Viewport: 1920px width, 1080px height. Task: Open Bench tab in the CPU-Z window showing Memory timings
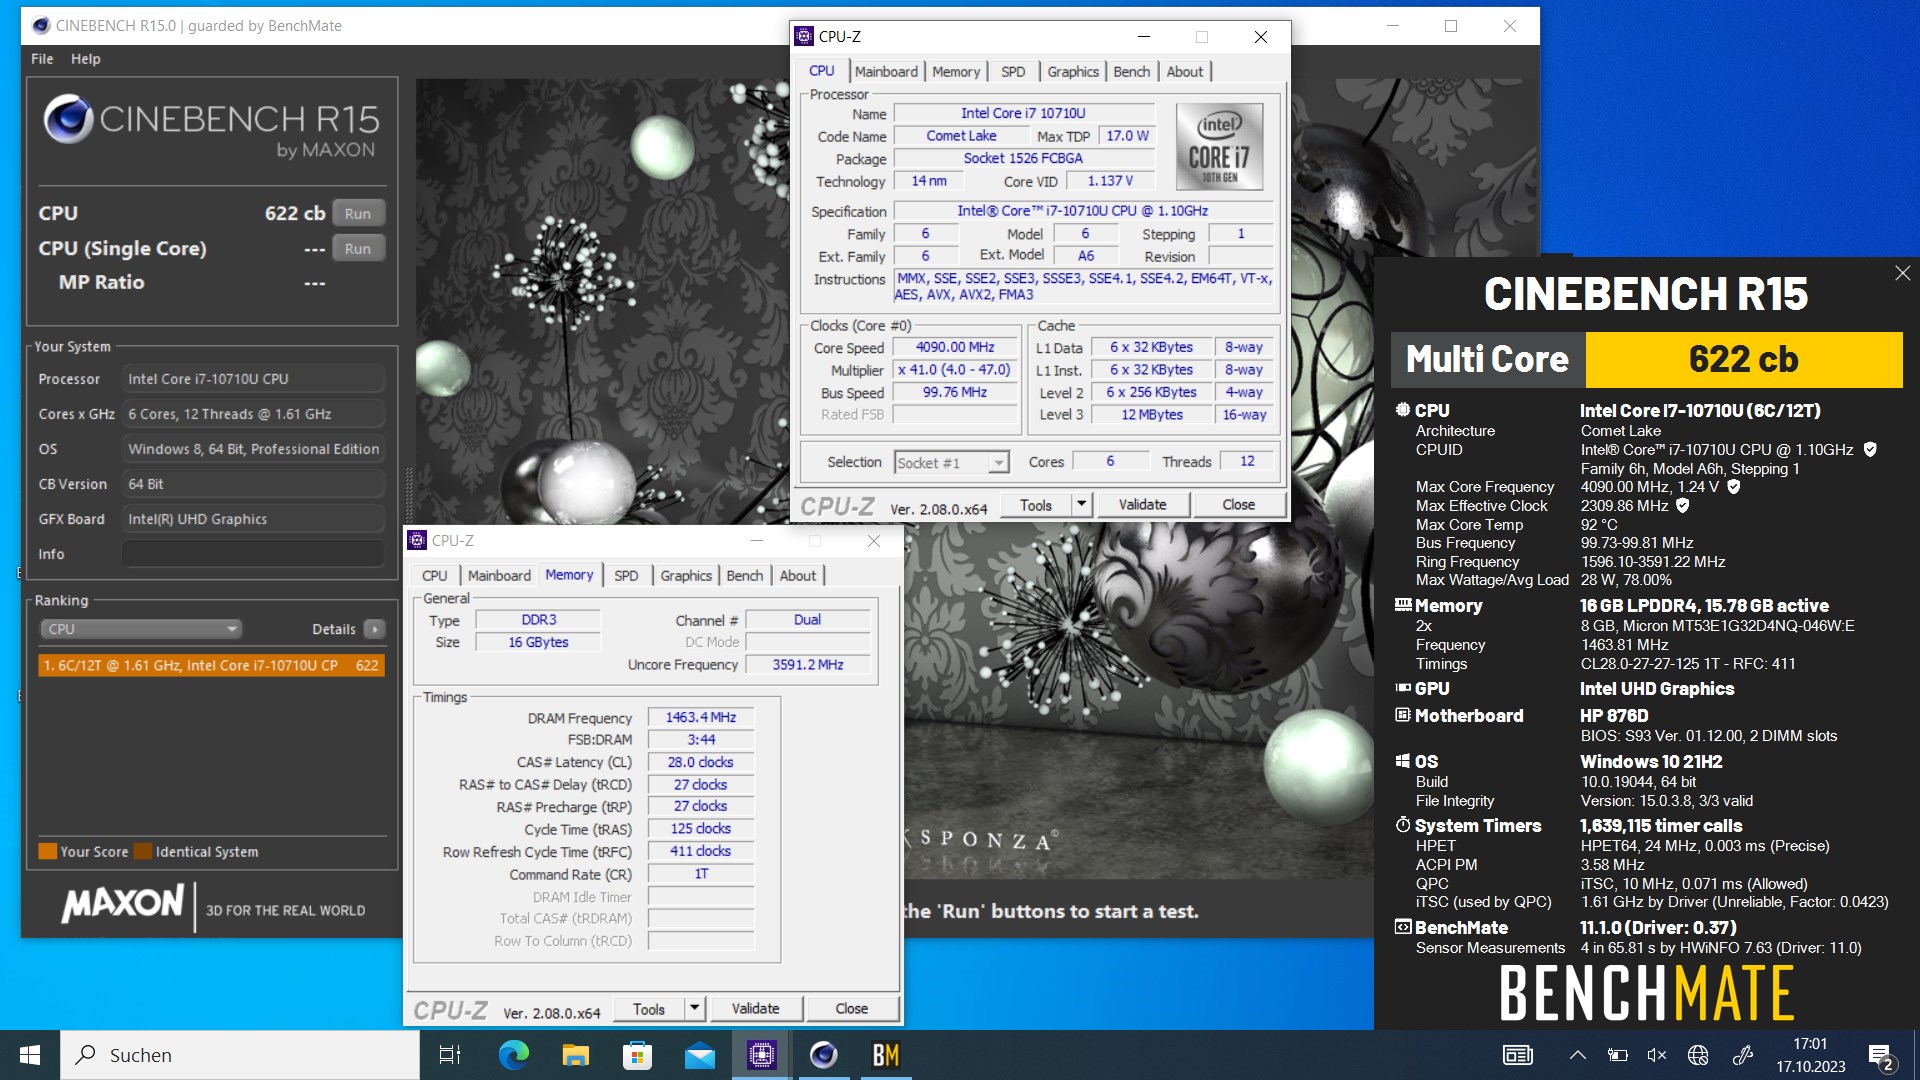745,576
